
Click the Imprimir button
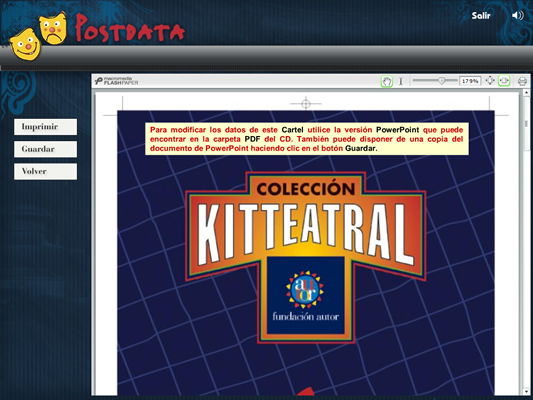(x=46, y=127)
